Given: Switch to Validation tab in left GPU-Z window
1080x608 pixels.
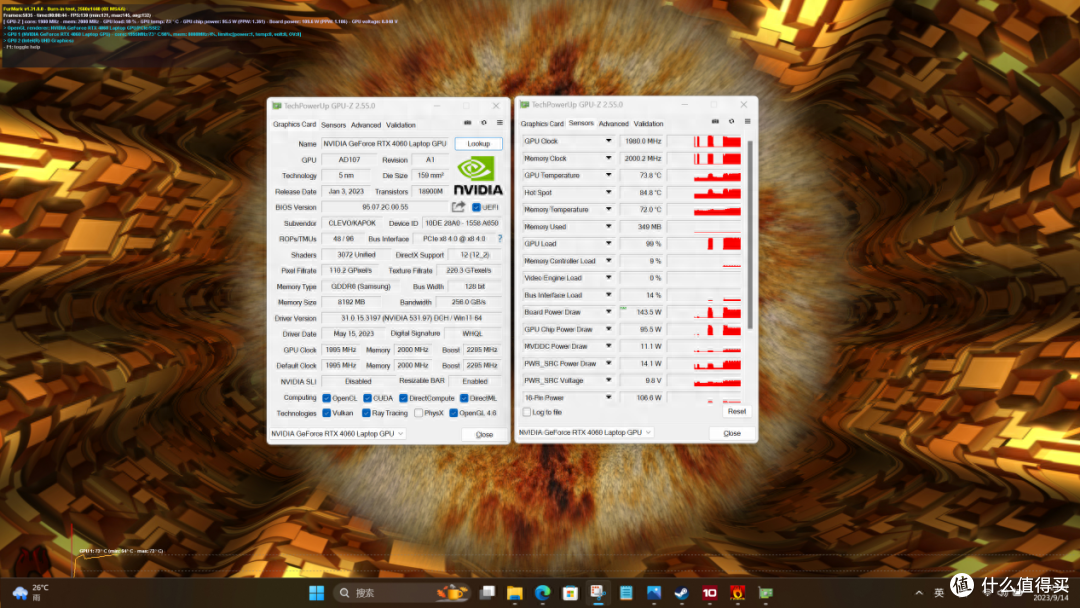Looking at the screenshot, I should 400,125.
